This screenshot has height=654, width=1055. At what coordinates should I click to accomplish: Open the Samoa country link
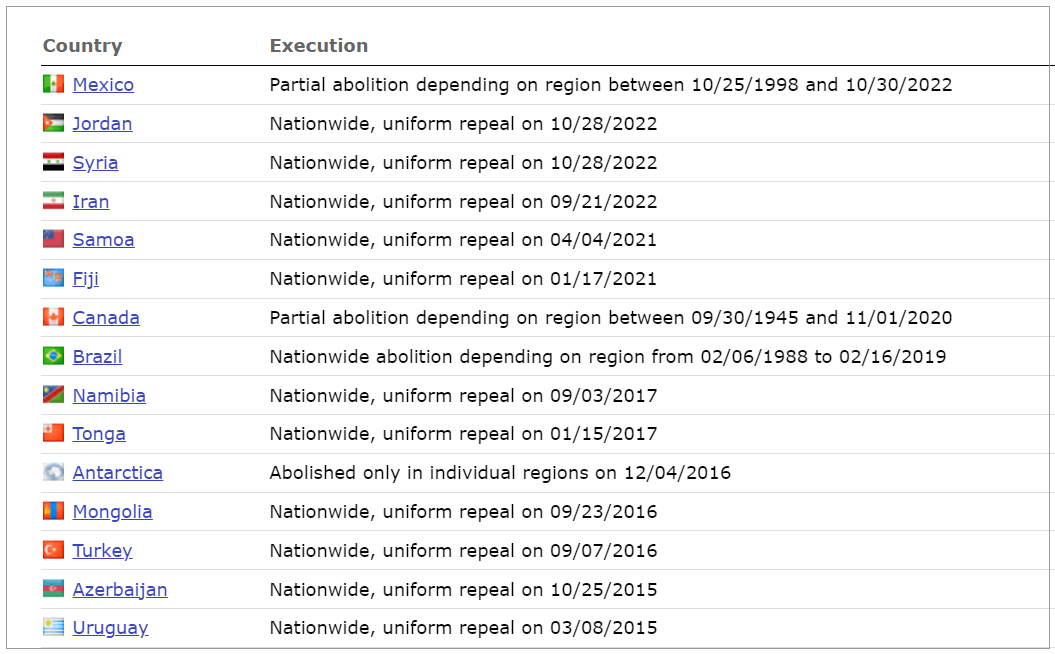pos(103,240)
